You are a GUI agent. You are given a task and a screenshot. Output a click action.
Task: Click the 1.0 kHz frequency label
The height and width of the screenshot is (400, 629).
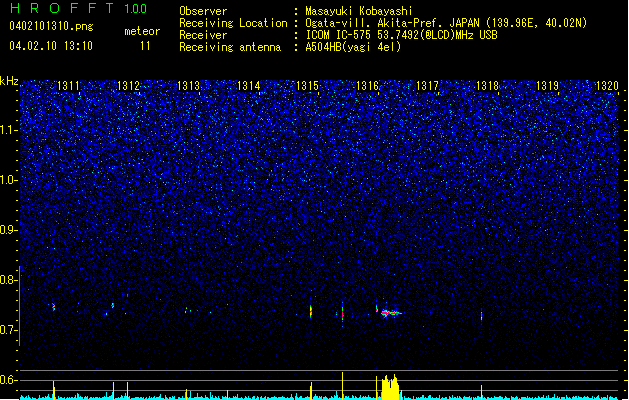tap(8, 180)
